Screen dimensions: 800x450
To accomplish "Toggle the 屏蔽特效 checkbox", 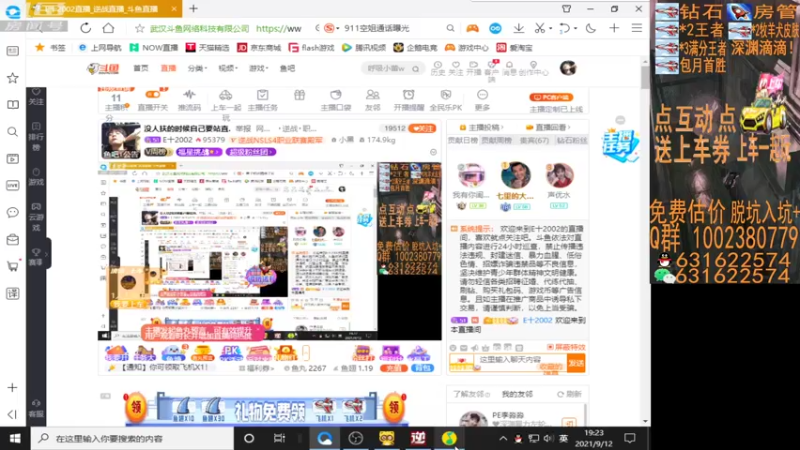I will coord(566,347).
